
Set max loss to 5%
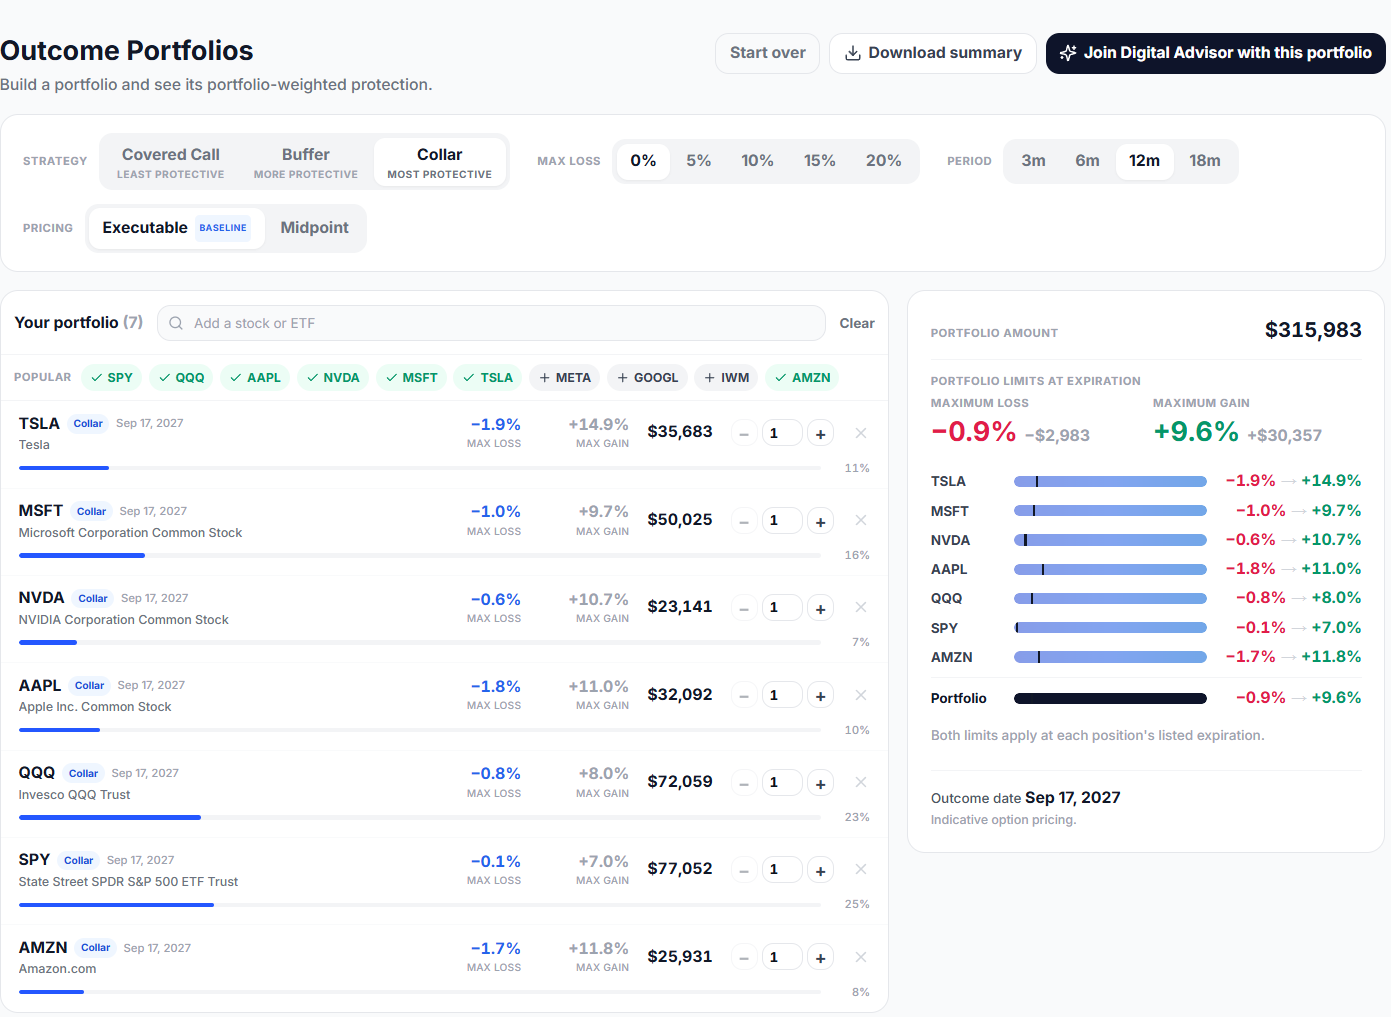click(x=699, y=161)
